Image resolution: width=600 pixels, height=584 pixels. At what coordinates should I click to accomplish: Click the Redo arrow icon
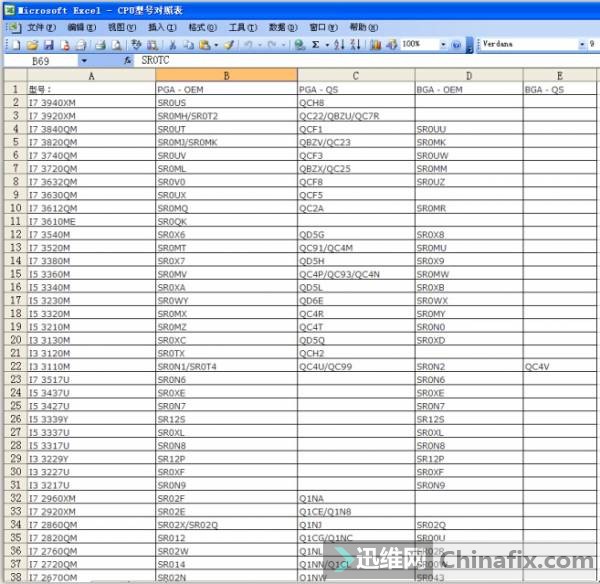[x=272, y=45]
